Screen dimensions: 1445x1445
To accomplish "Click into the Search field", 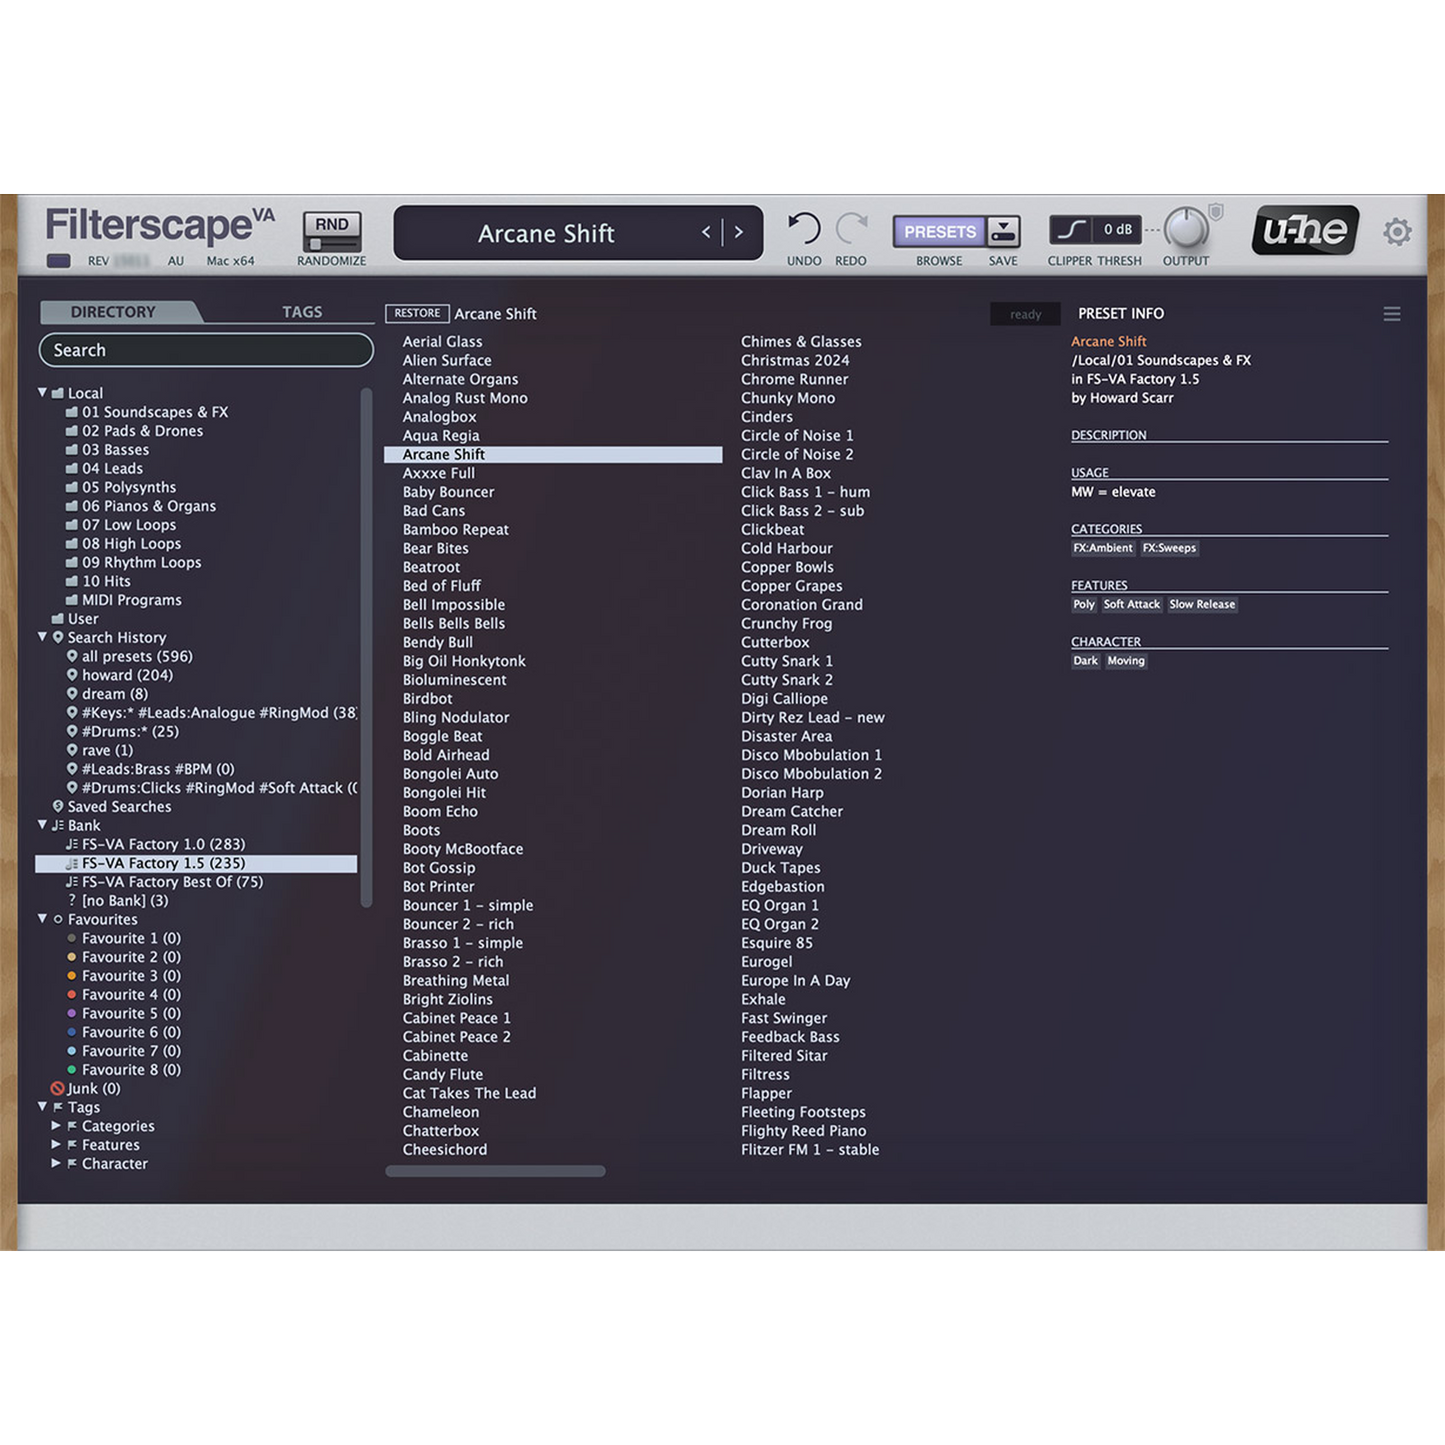I will [x=206, y=350].
